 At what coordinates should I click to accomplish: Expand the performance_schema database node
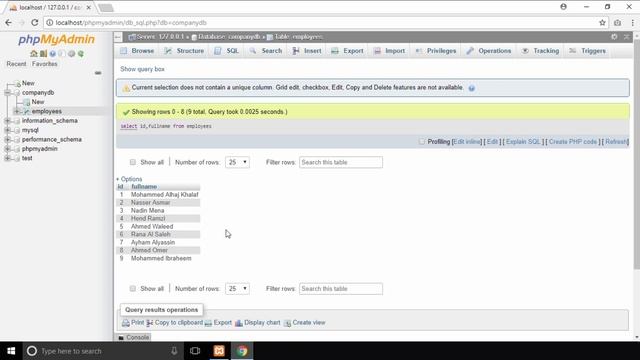point(7,140)
